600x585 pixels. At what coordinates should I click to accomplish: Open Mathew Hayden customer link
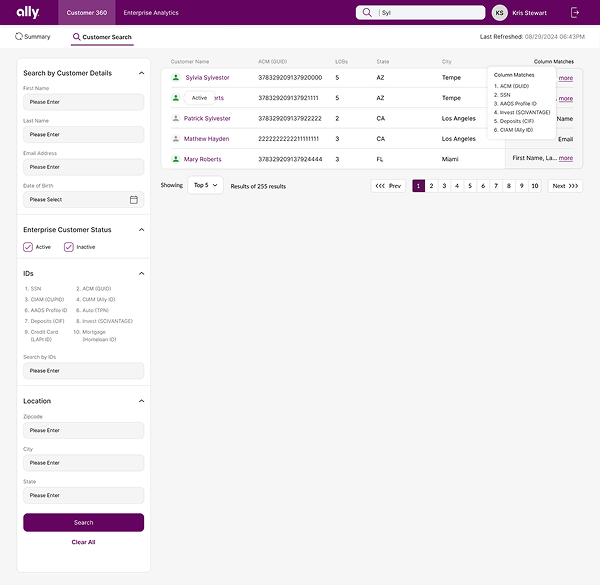[206, 139]
